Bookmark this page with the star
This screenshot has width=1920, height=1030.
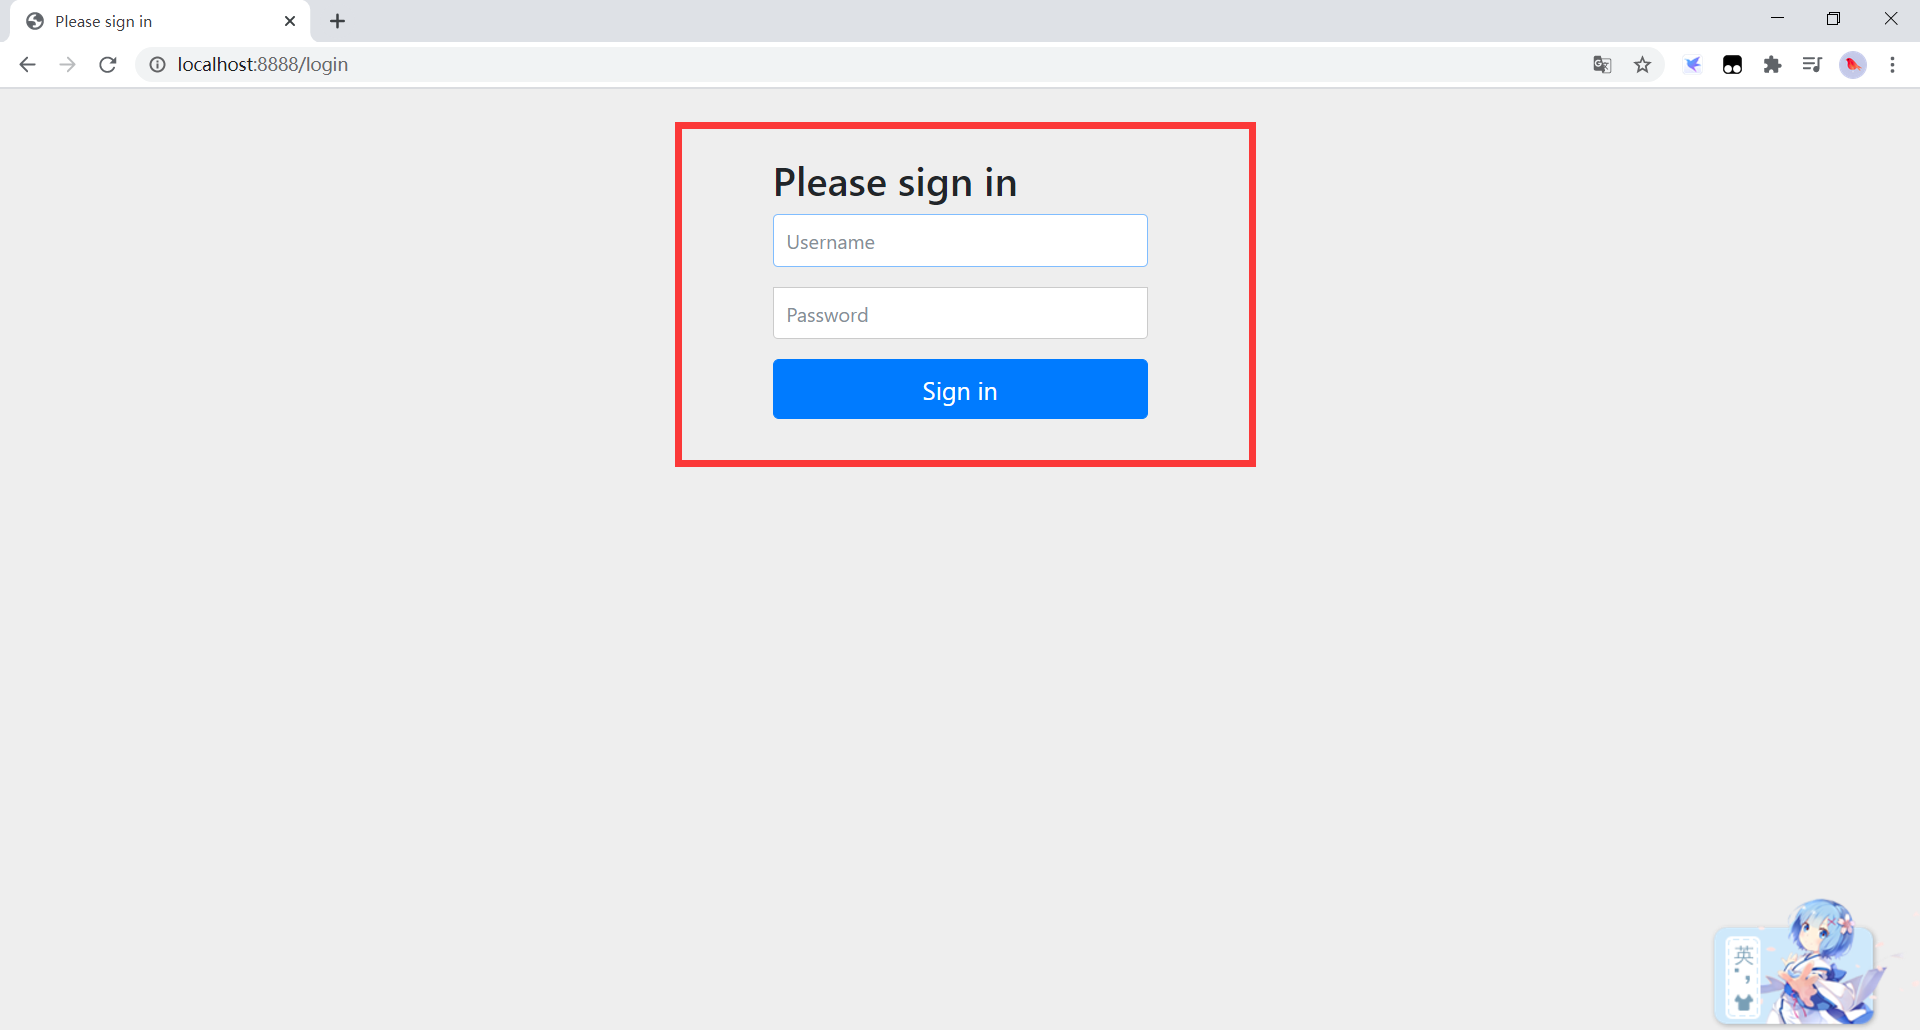pos(1642,65)
